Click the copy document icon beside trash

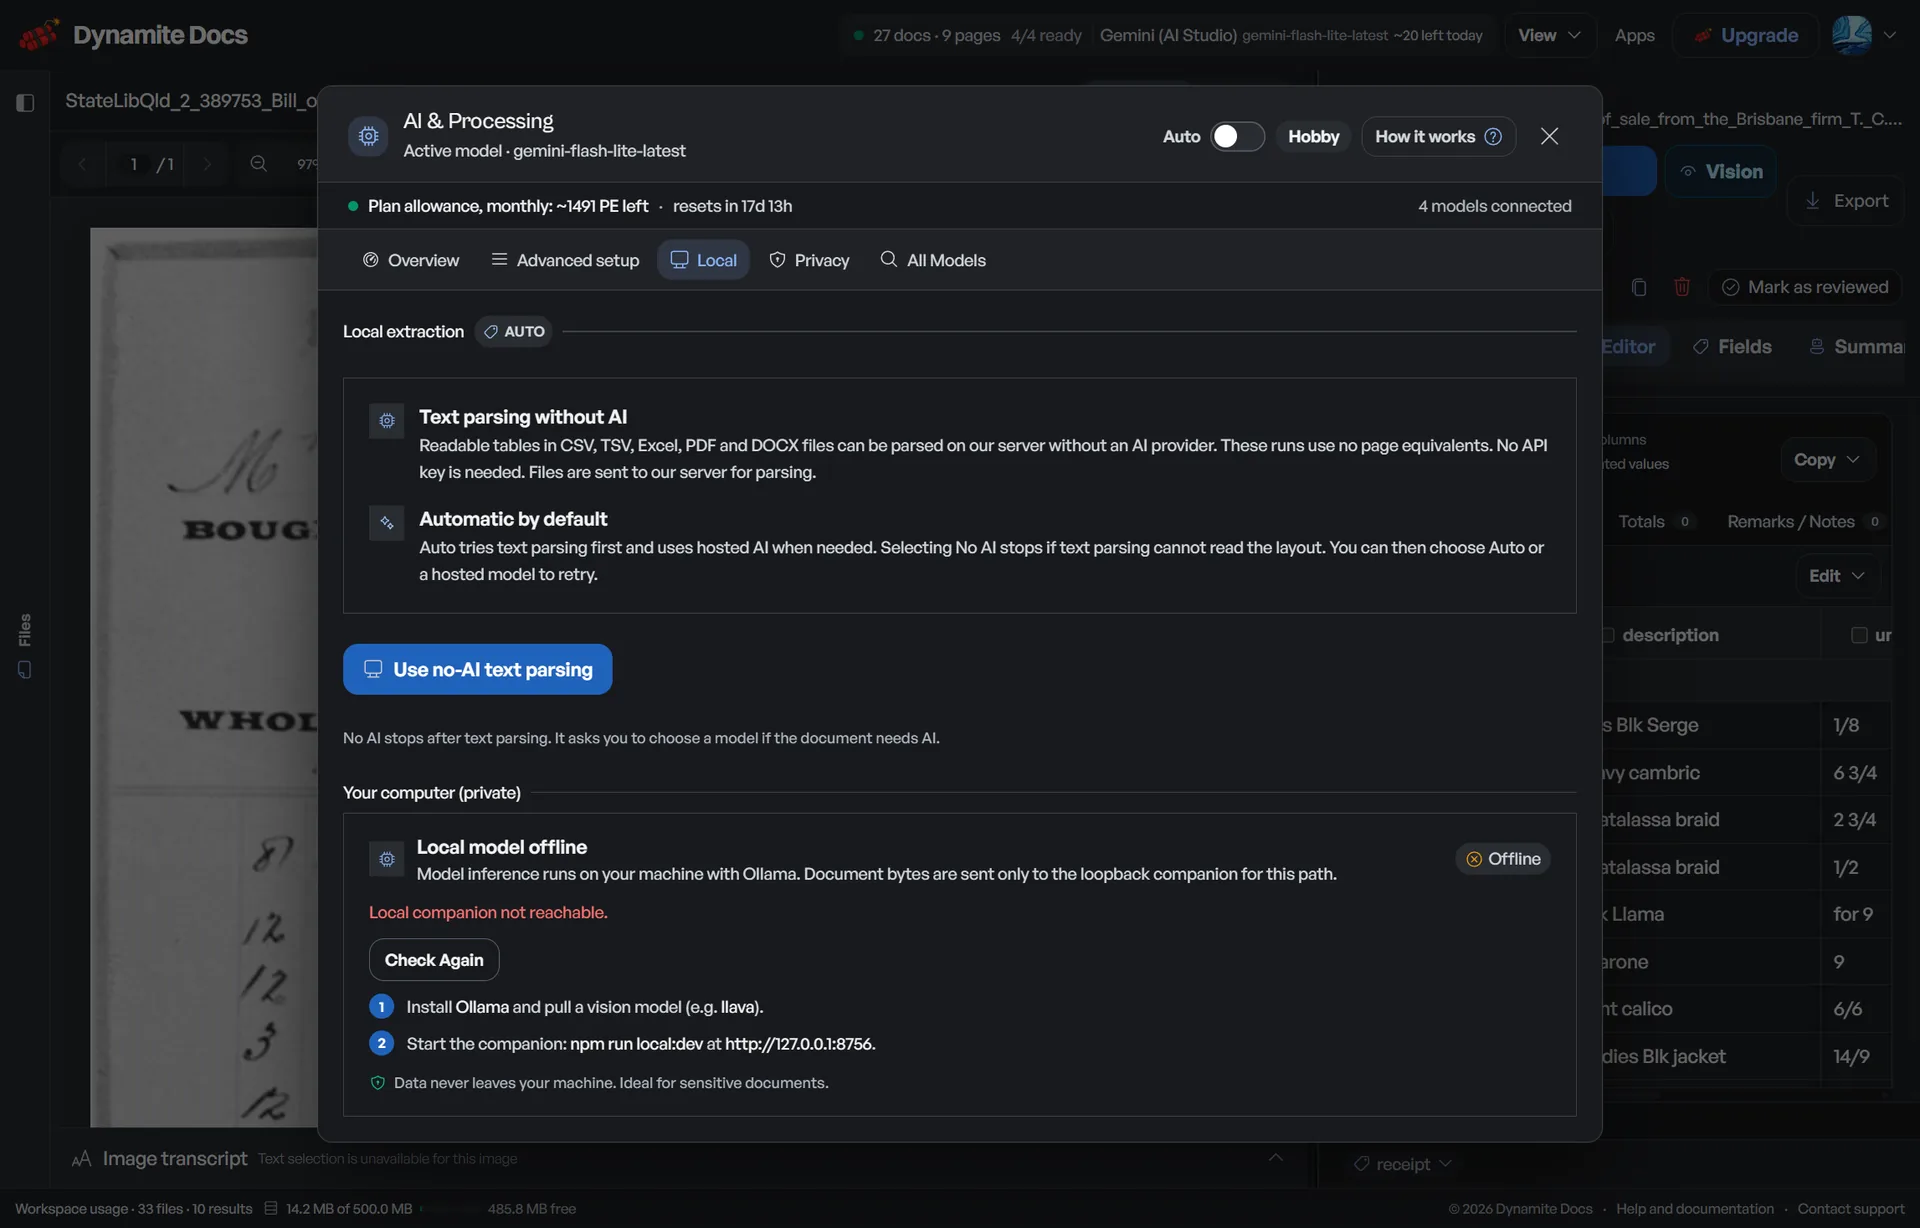point(1639,287)
